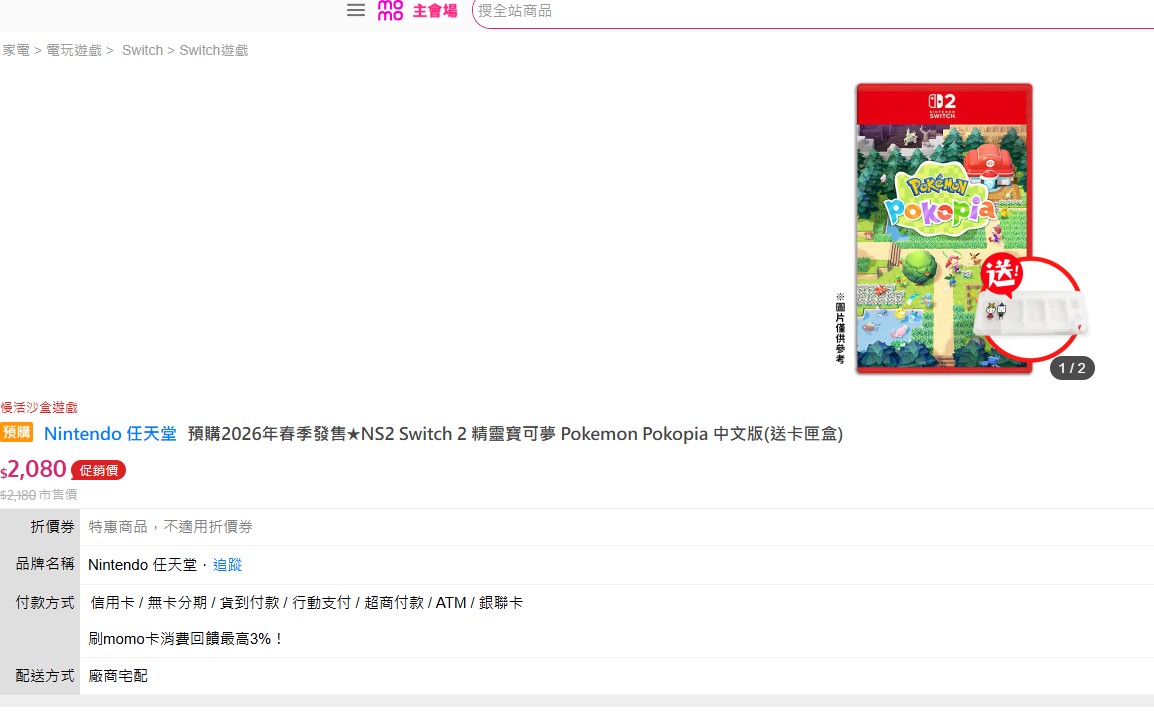
Task: Click the momo logo
Action: point(390,11)
